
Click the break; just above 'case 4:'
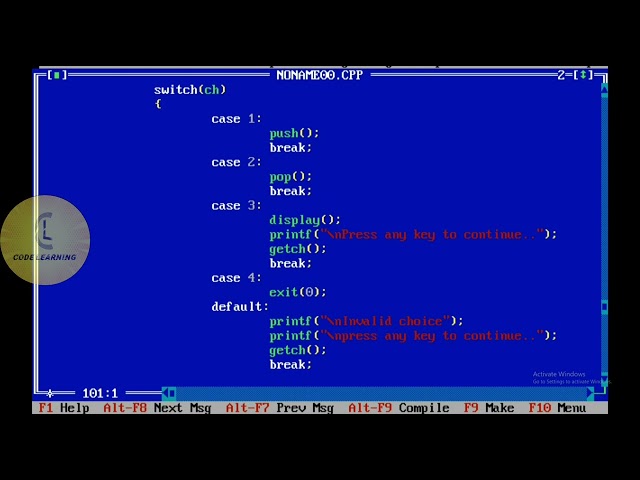click(x=290, y=263)
